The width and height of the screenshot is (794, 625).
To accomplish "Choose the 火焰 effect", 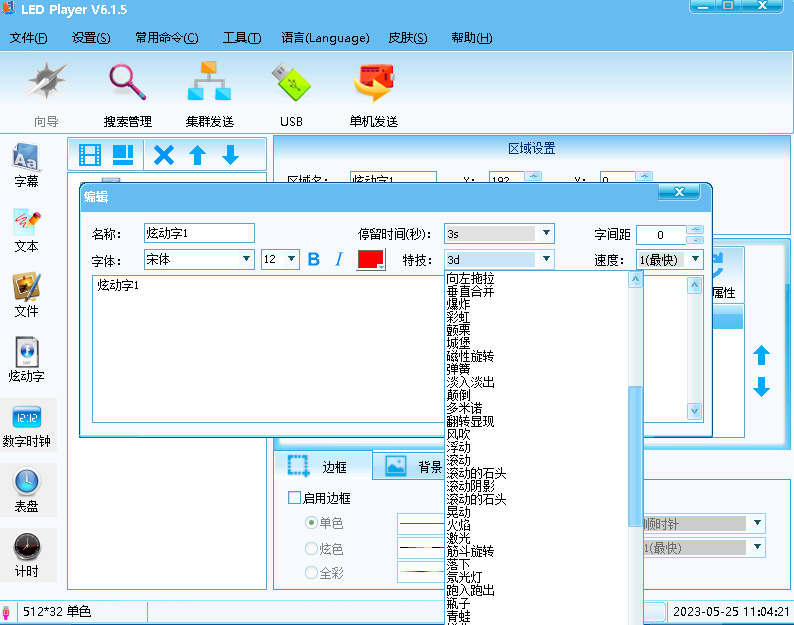I will point(458,525).
